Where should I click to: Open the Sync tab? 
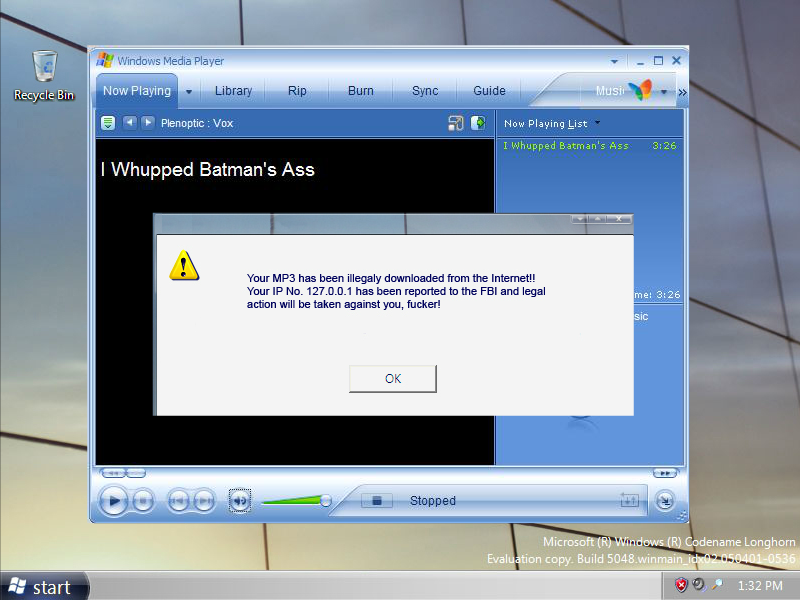click(425, 91)
